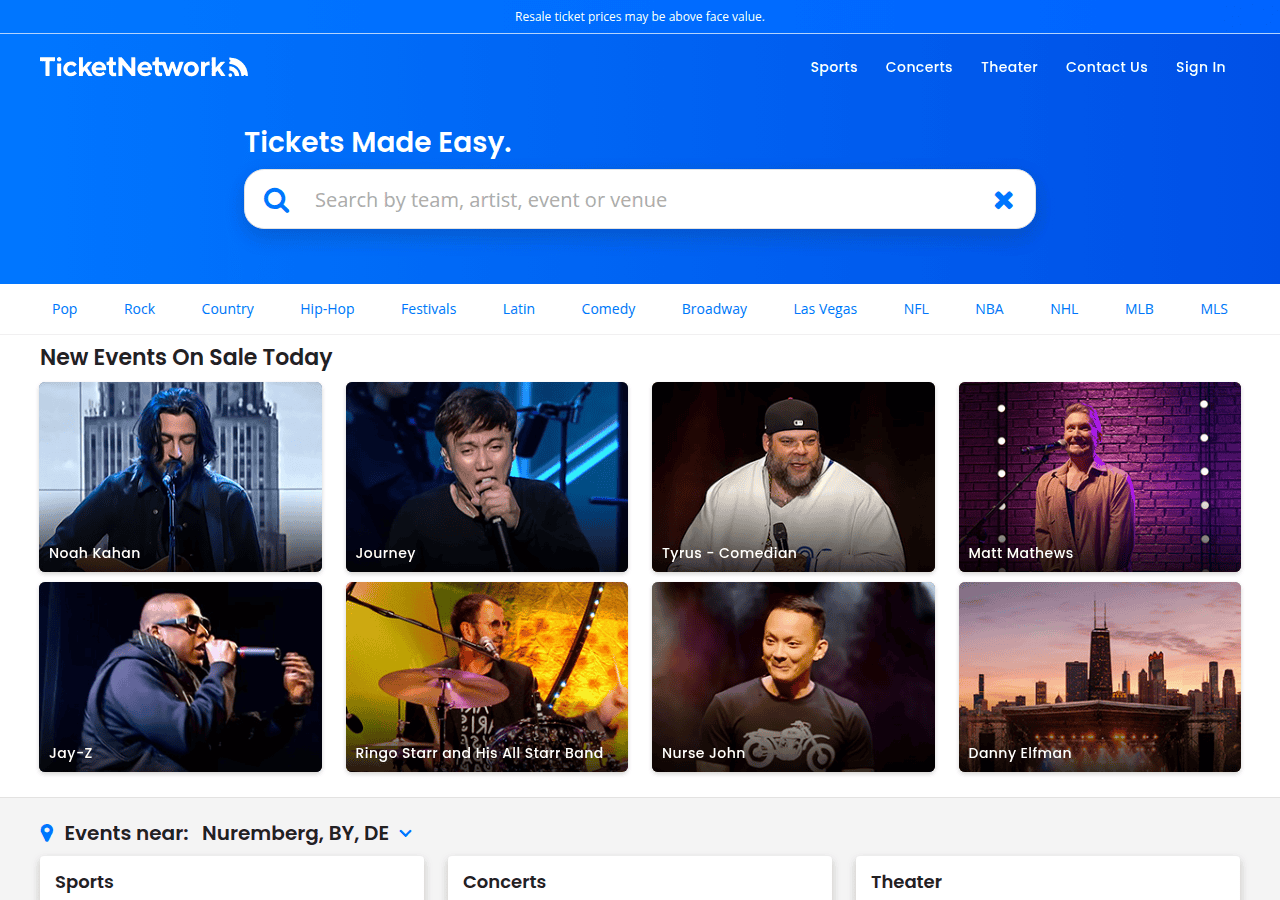Open the Journey event card
1280x900 pixels.
pos(487,477)
